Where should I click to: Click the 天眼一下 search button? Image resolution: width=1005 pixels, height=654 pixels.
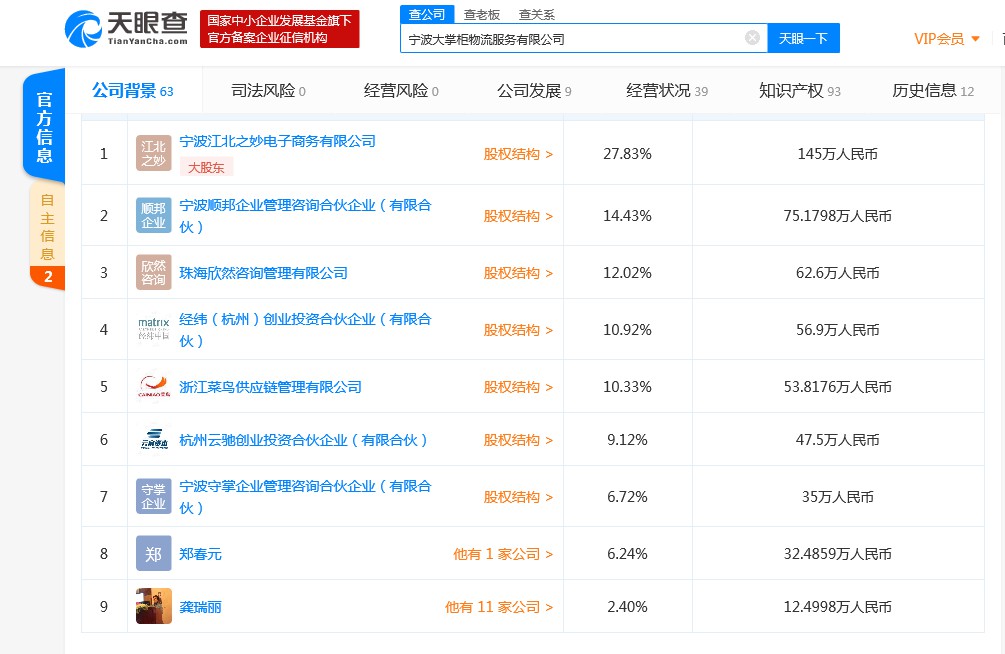click(803, 38)
